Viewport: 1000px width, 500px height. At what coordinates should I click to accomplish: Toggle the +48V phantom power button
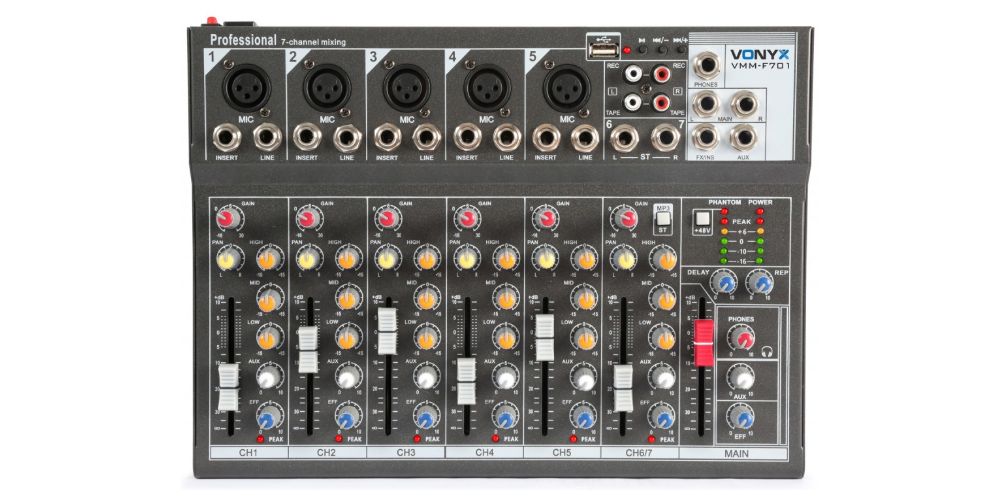click(x=703, y=218)
